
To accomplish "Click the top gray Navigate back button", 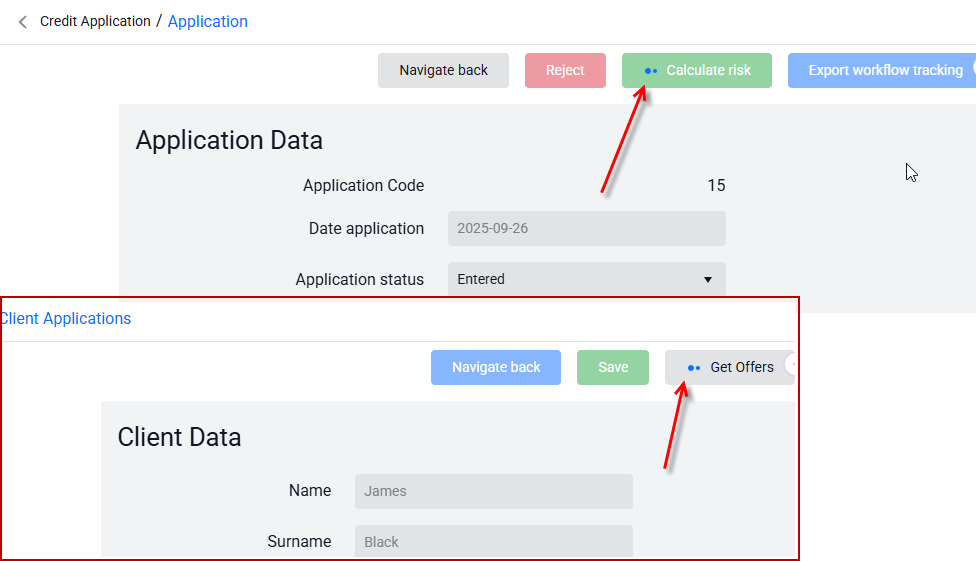I will (x=443, y=70).
